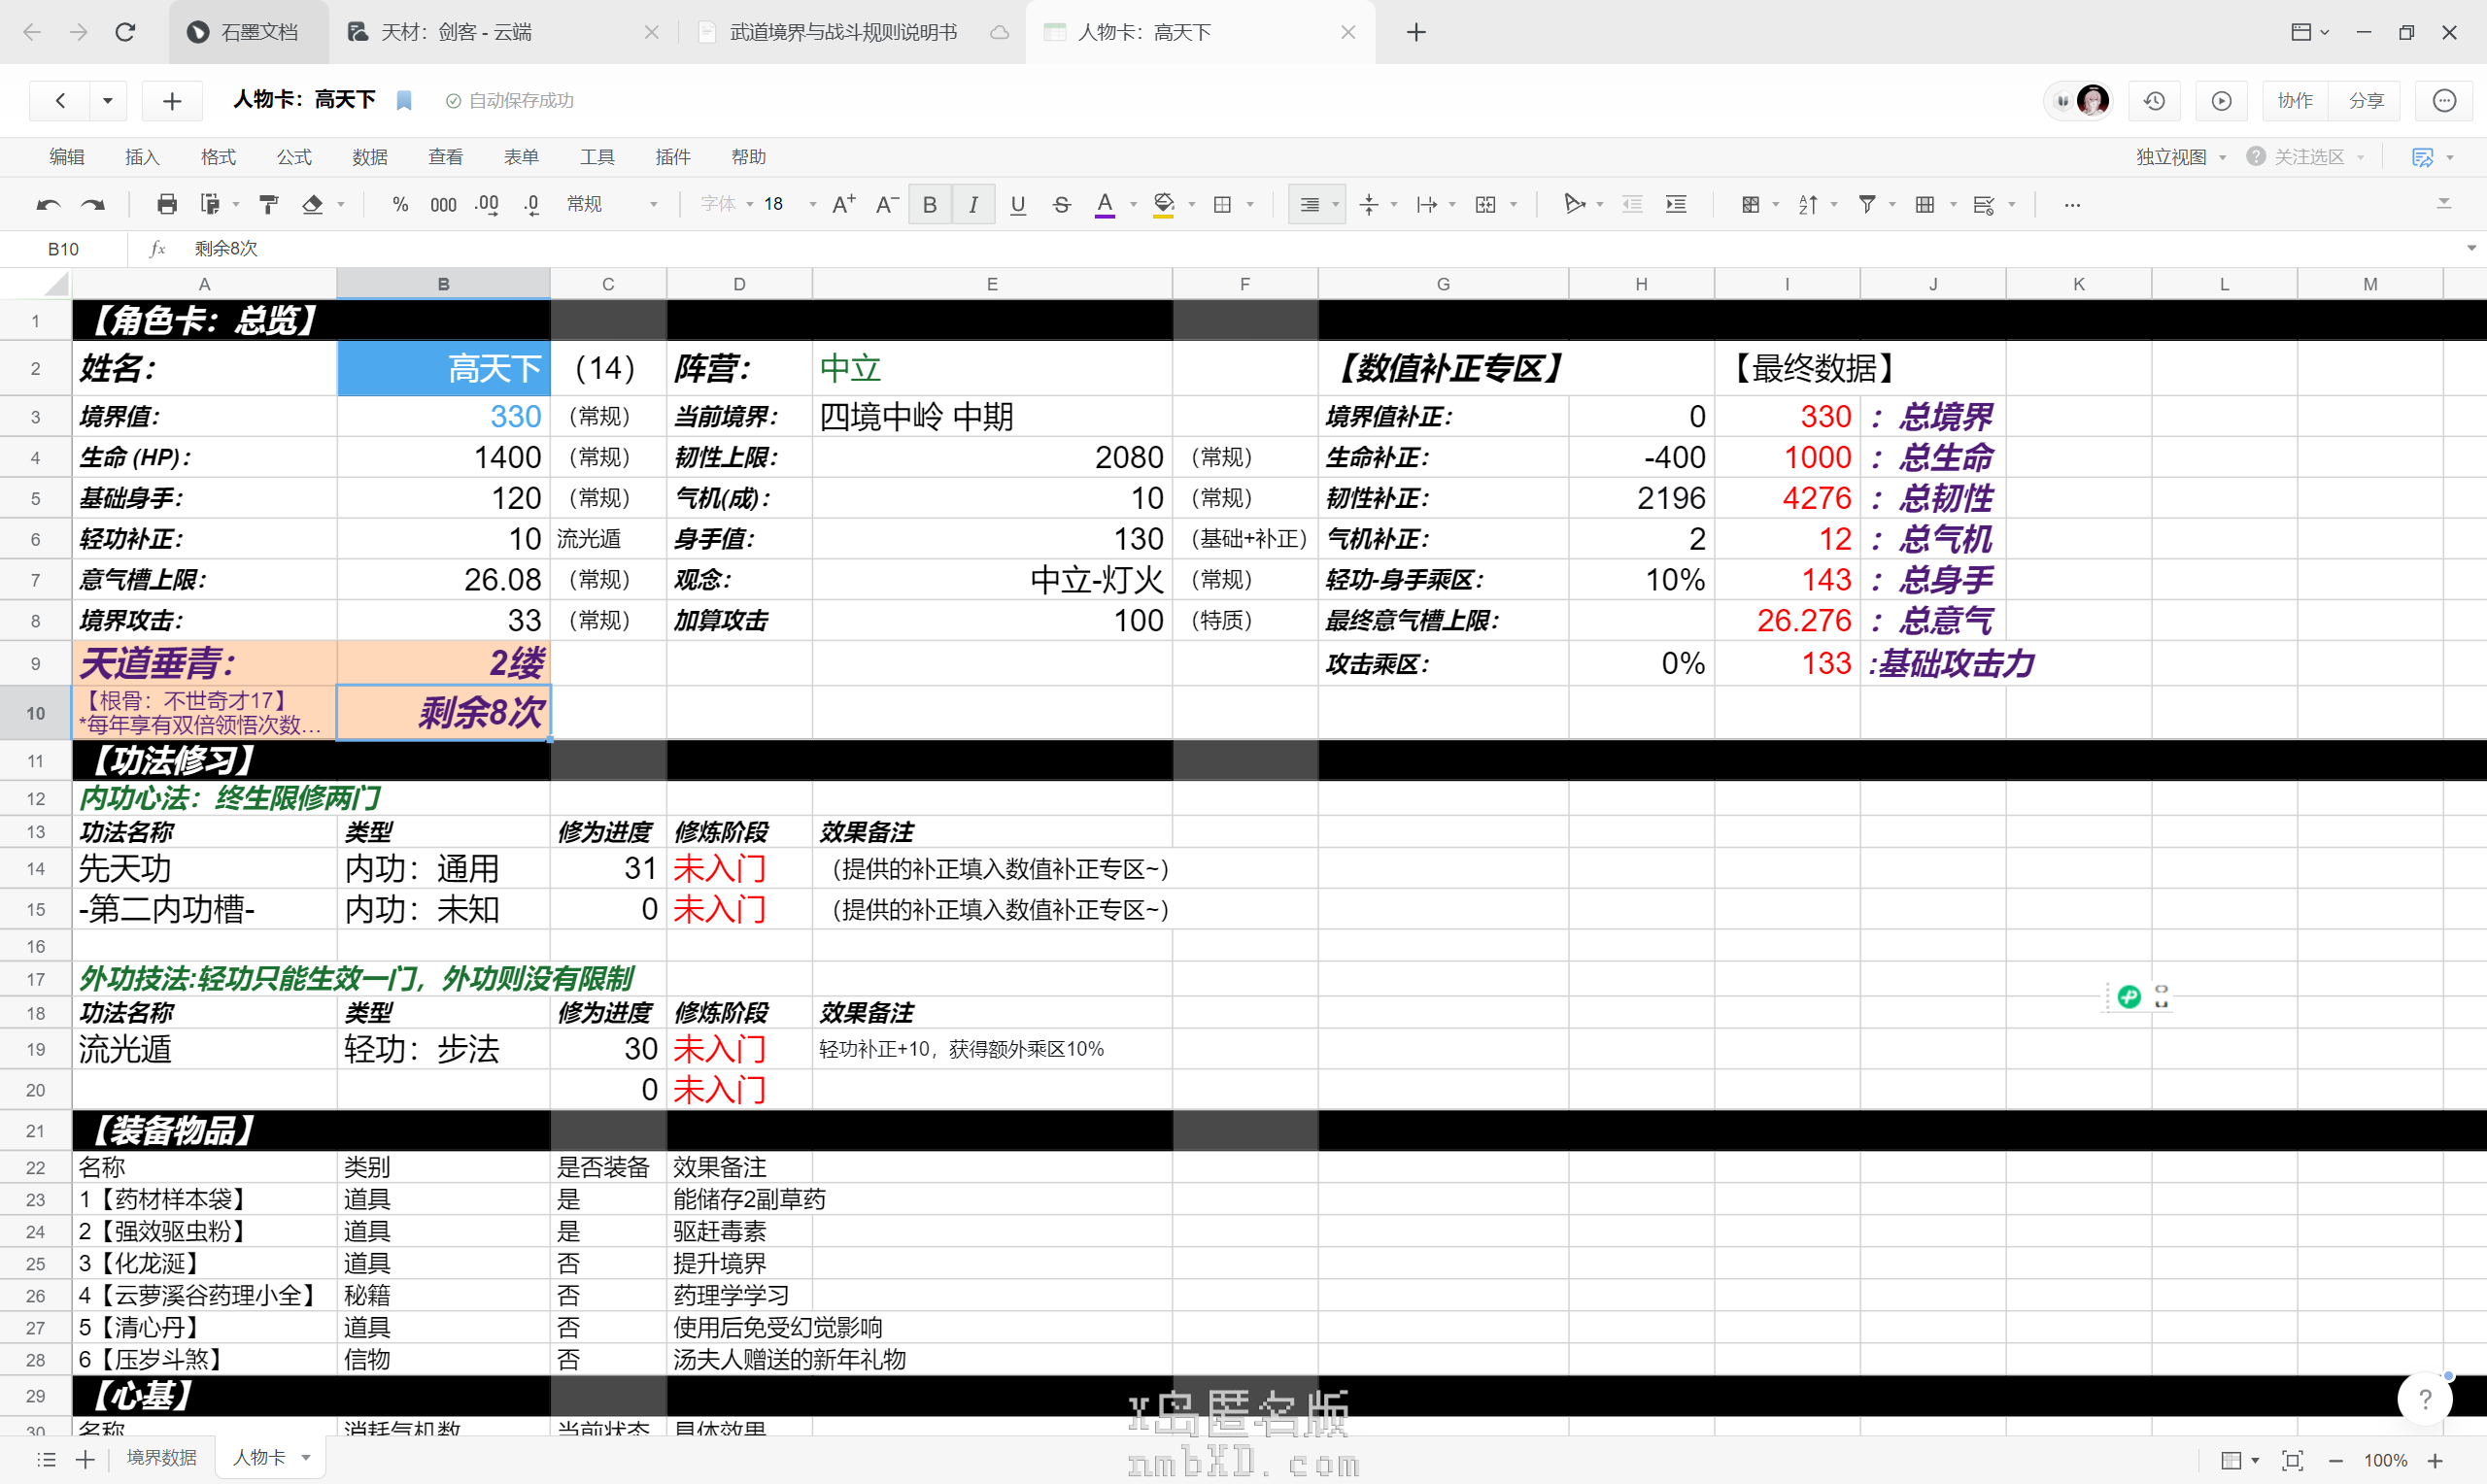Add a new sheet with plus icon
This screenshot has width=2487, height=1484.
point(86,1460)
